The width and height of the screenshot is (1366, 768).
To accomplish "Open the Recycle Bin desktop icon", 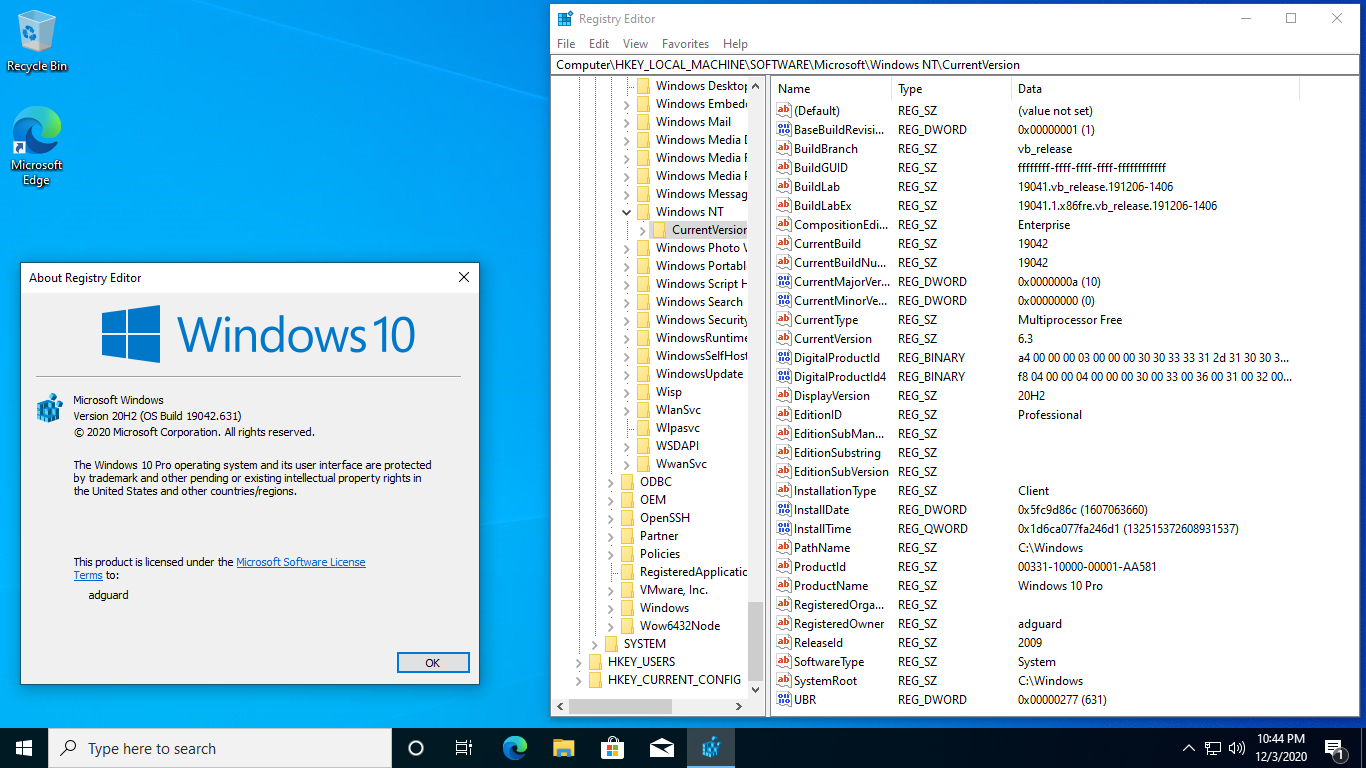I will [37, 42].
